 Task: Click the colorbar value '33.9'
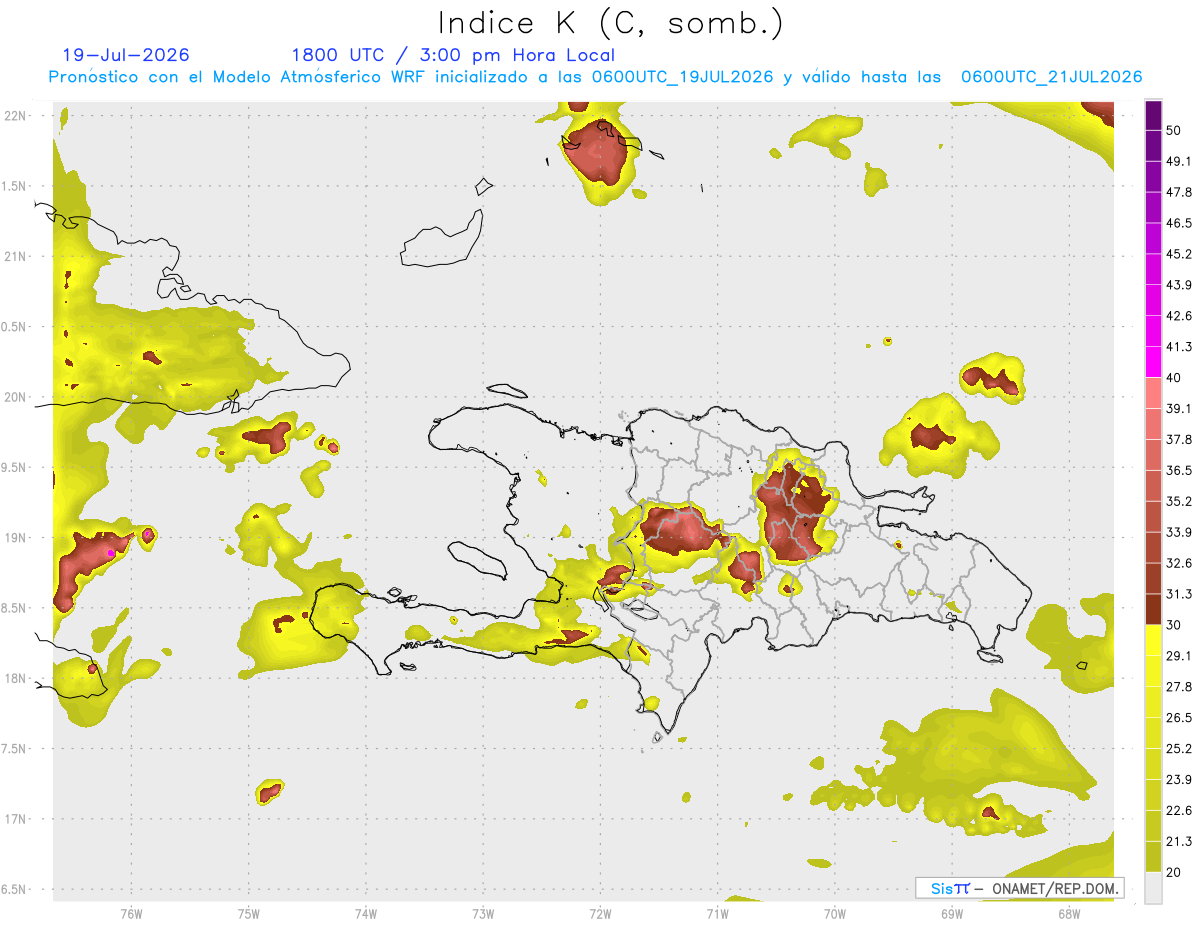(x=1178, y=532)
